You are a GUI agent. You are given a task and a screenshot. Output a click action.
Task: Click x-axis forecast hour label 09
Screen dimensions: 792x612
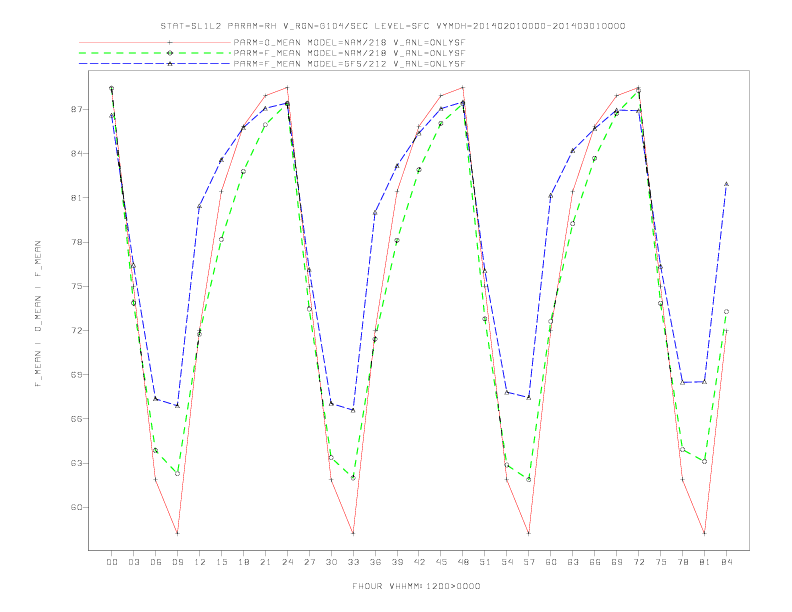[x=177, y=562]
